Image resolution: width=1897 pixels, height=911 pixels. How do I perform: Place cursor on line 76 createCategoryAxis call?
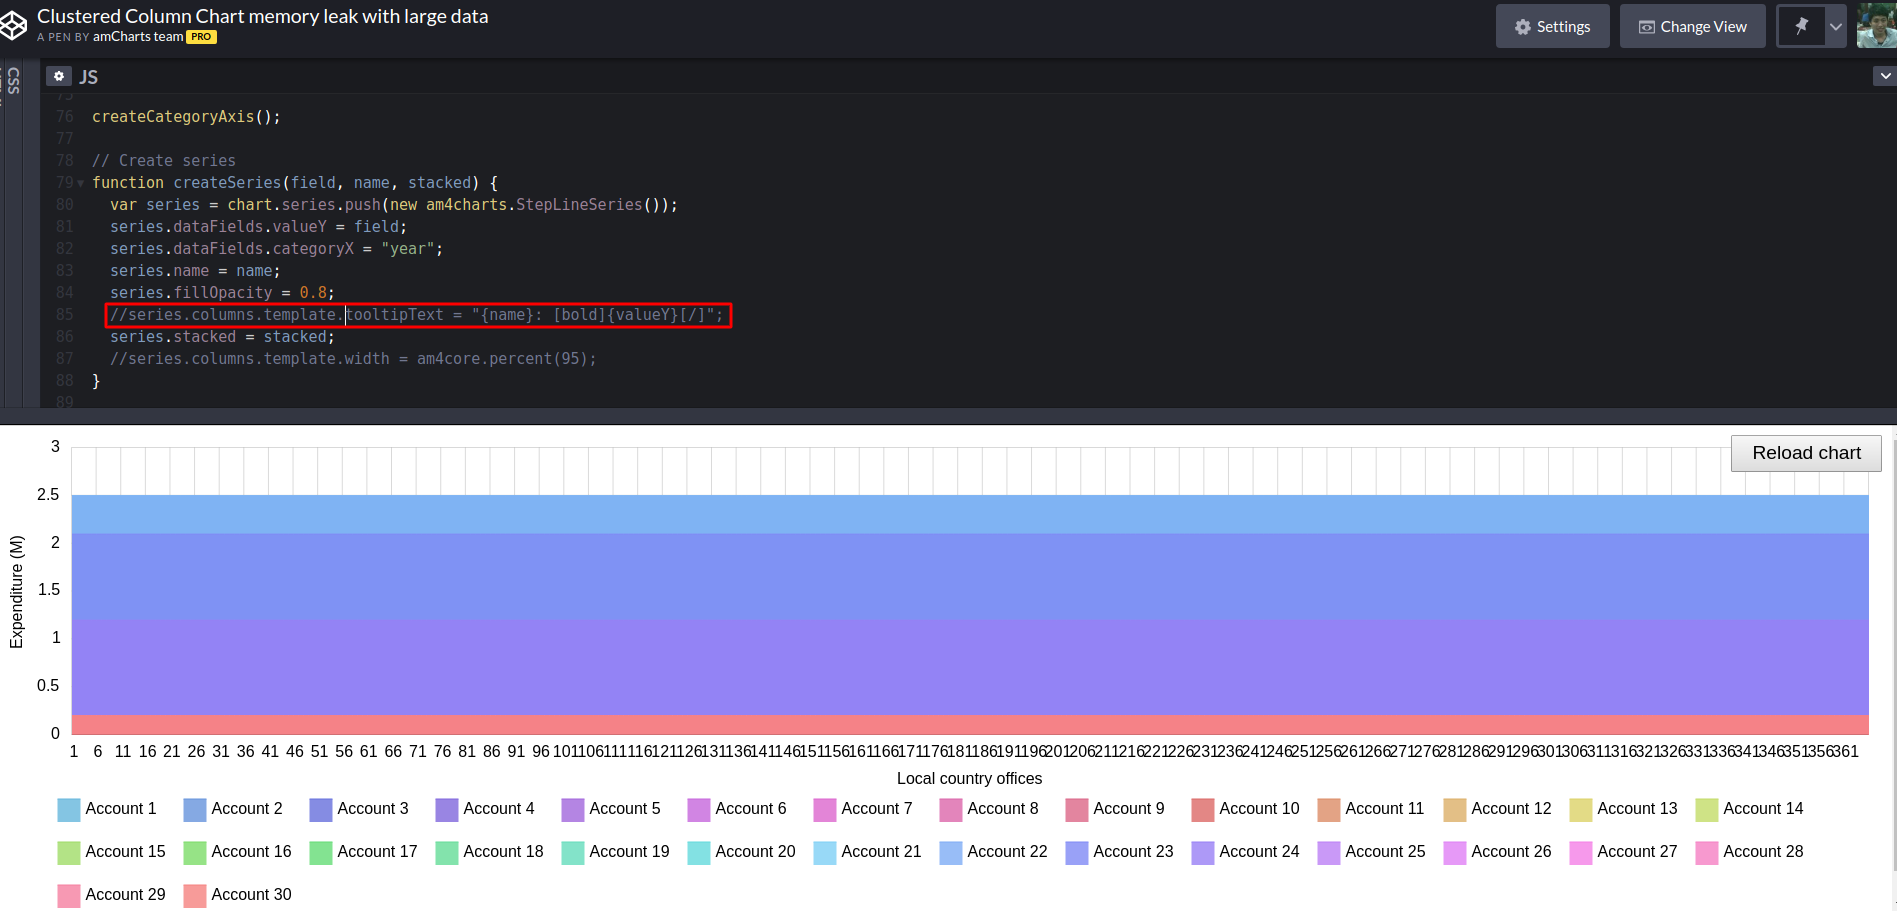186,117
